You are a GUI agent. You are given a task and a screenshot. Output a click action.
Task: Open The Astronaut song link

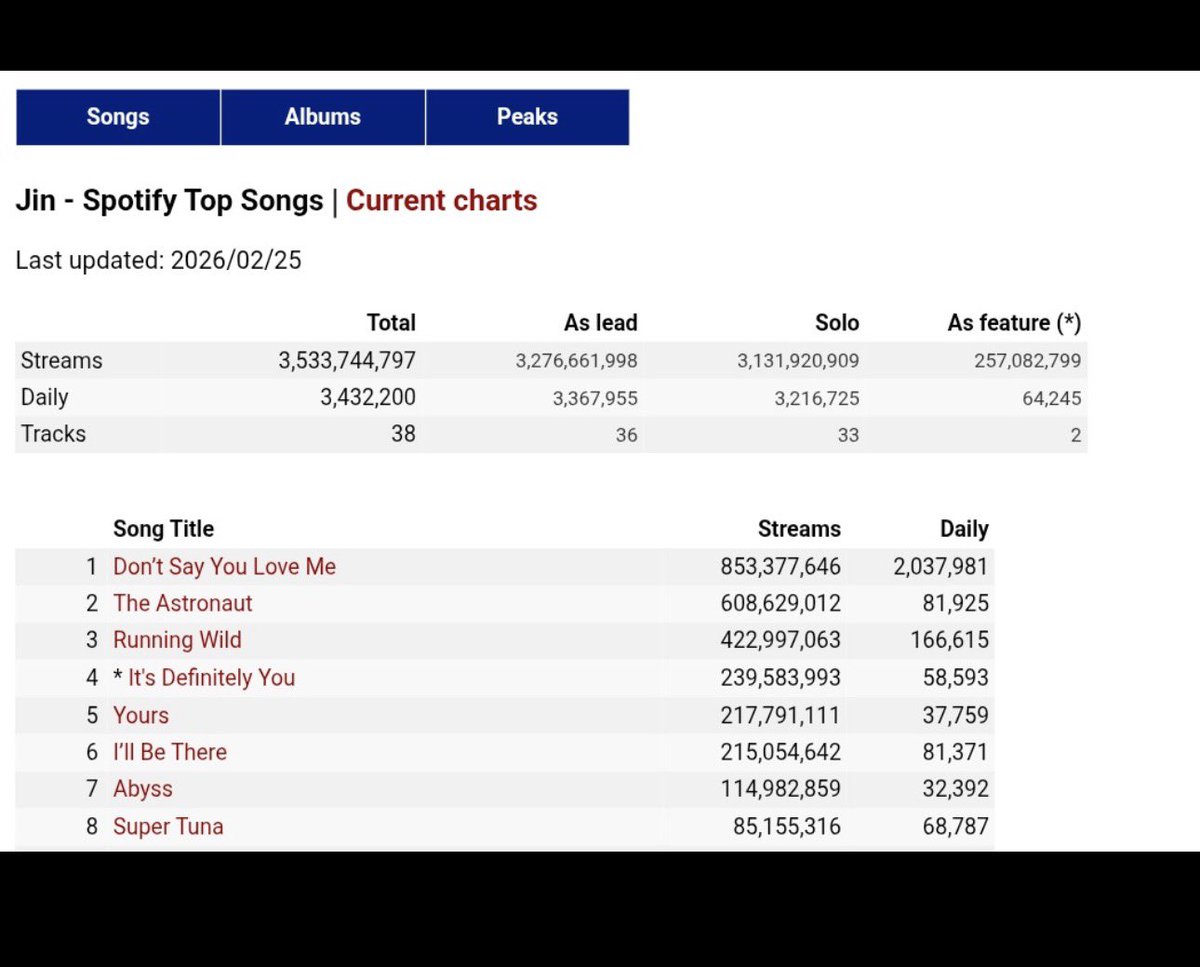pos(182,603)
